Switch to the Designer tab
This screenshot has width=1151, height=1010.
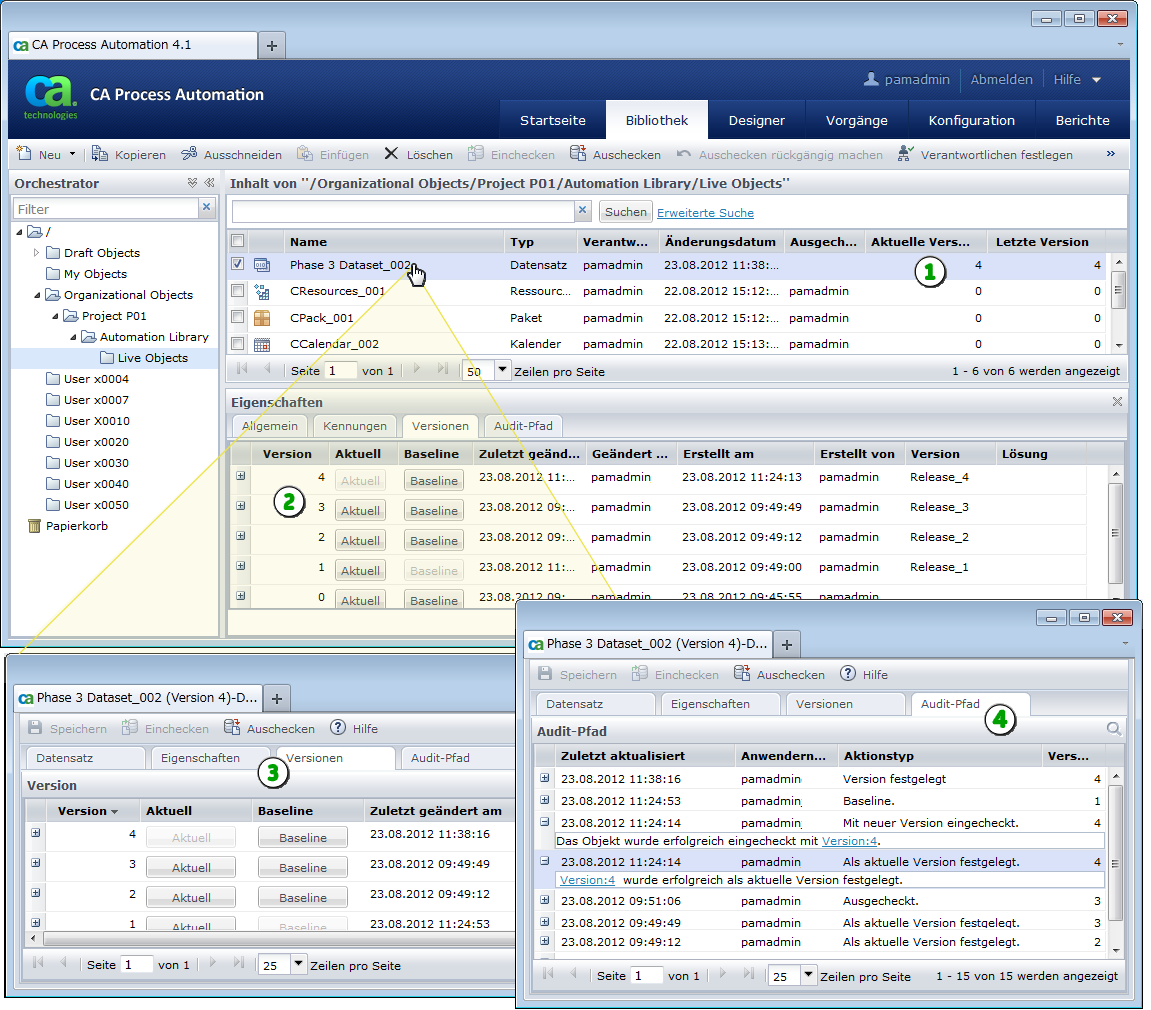tap(756, 120)
